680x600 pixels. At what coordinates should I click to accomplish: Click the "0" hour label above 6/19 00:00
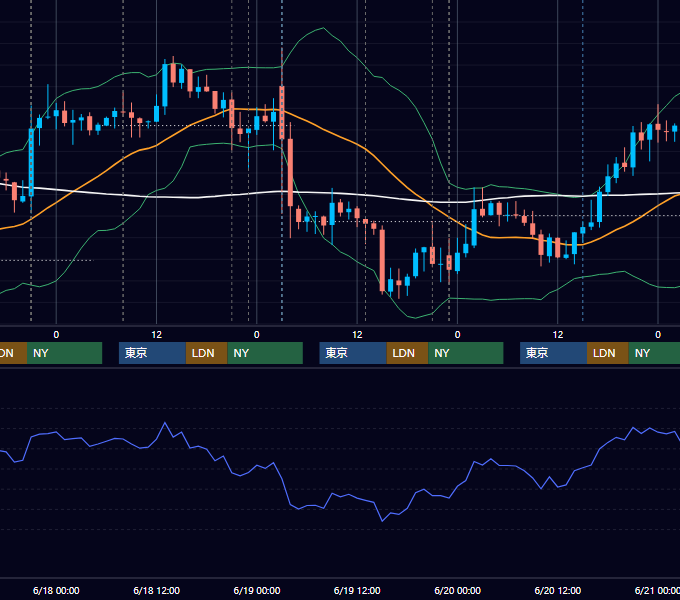(257, 335)
